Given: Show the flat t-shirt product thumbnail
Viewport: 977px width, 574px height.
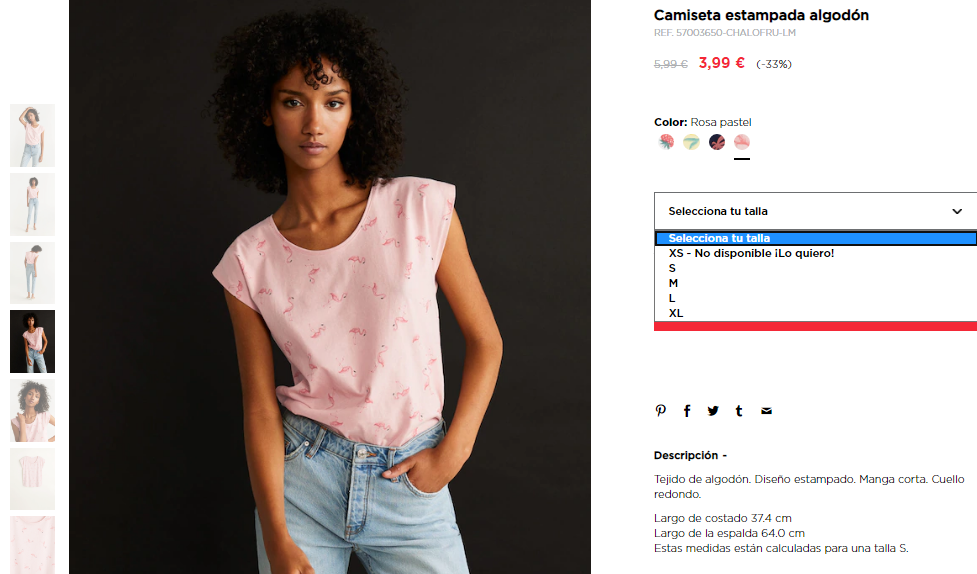Looking at the screenshot, I should [32, 479].
